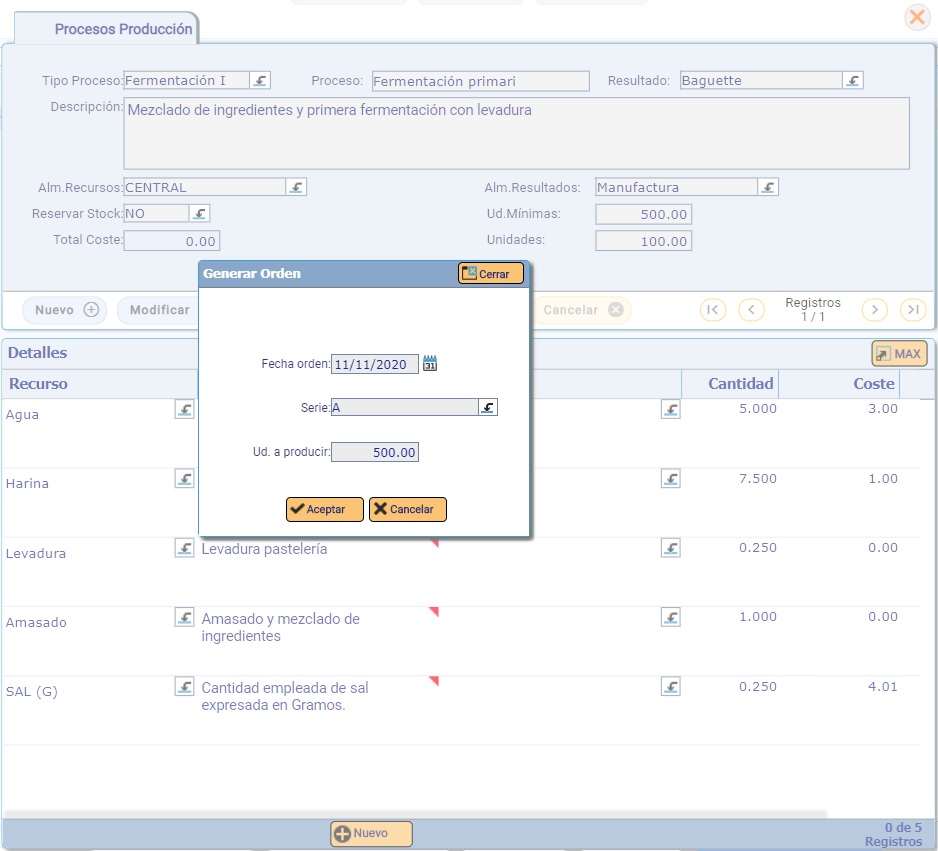938x851 pixels.
Task: Select the Amasado resource cell
Action: pos(36,622)
